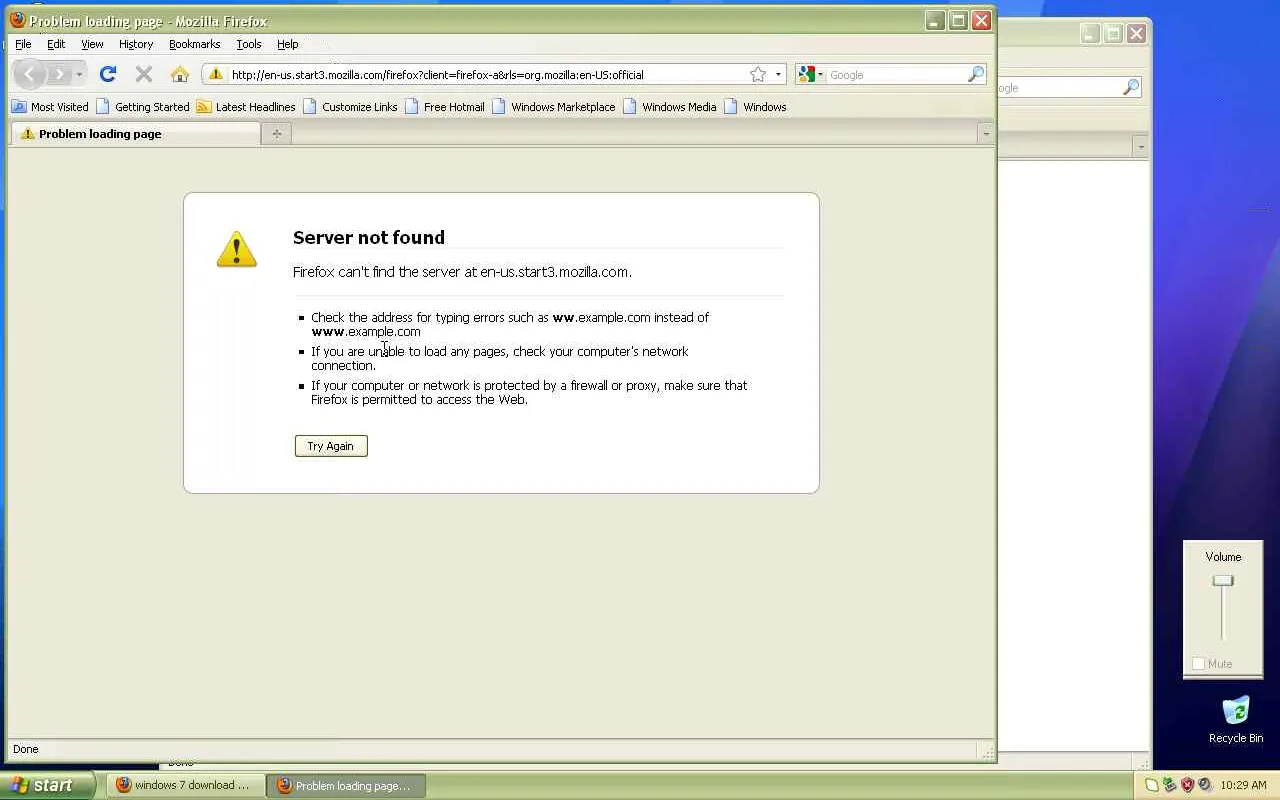Open the Most Visited bookmarks folder

click(x=50, y=107)
